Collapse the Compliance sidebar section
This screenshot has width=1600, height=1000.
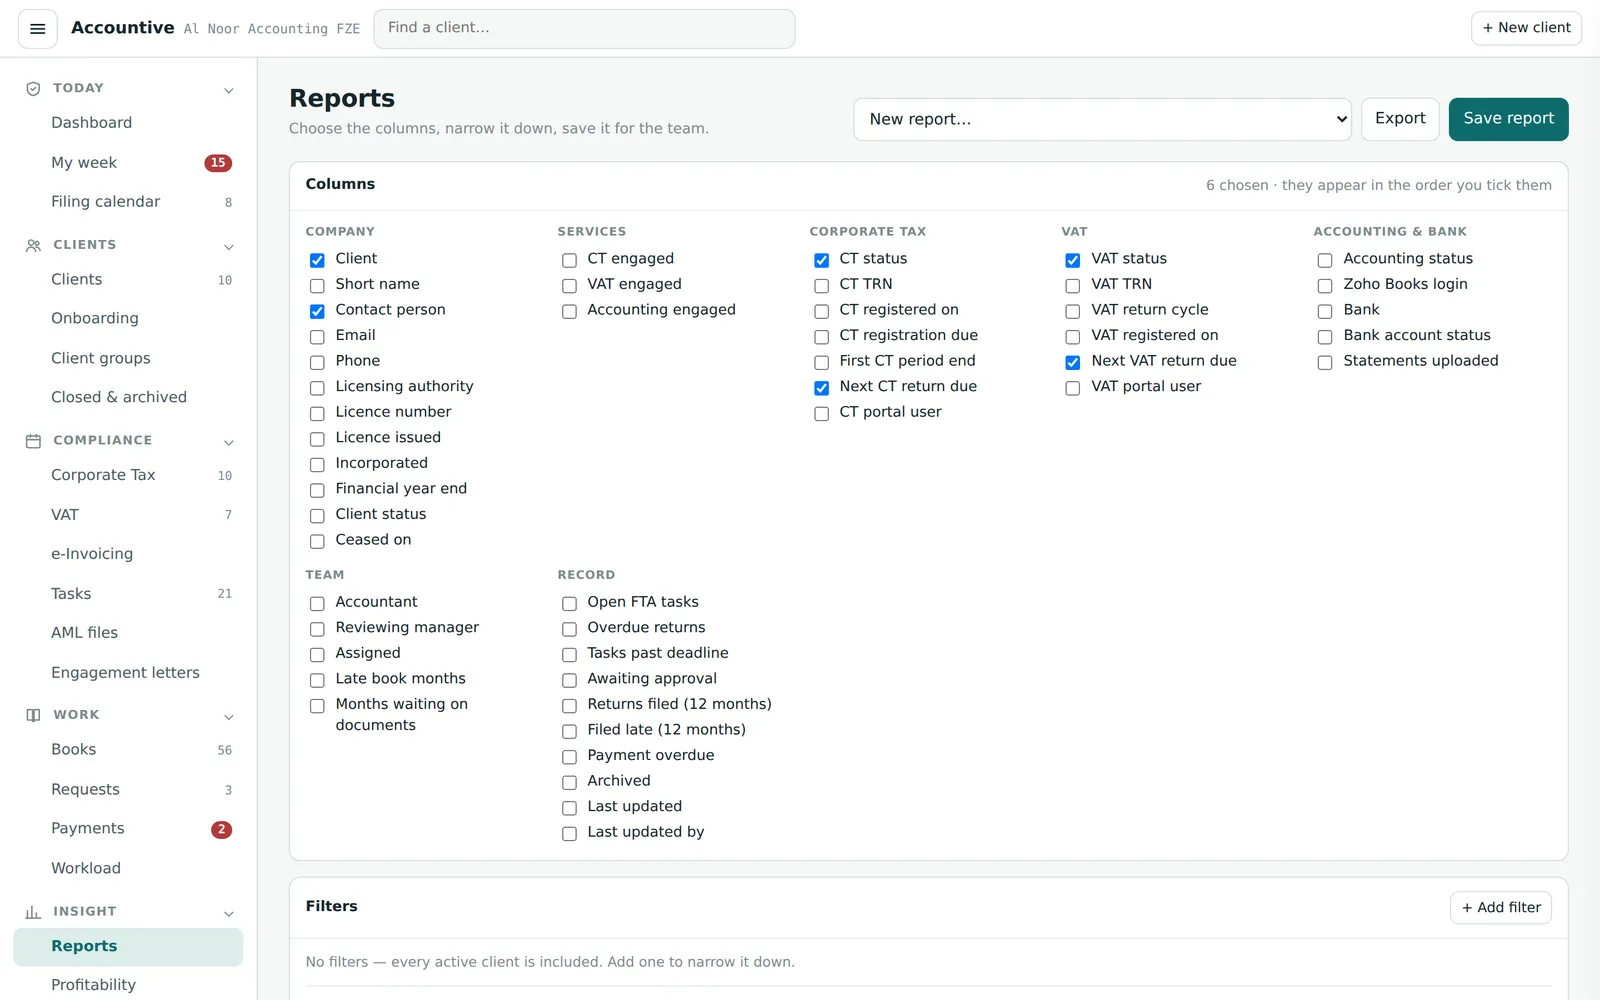(229, 442)
